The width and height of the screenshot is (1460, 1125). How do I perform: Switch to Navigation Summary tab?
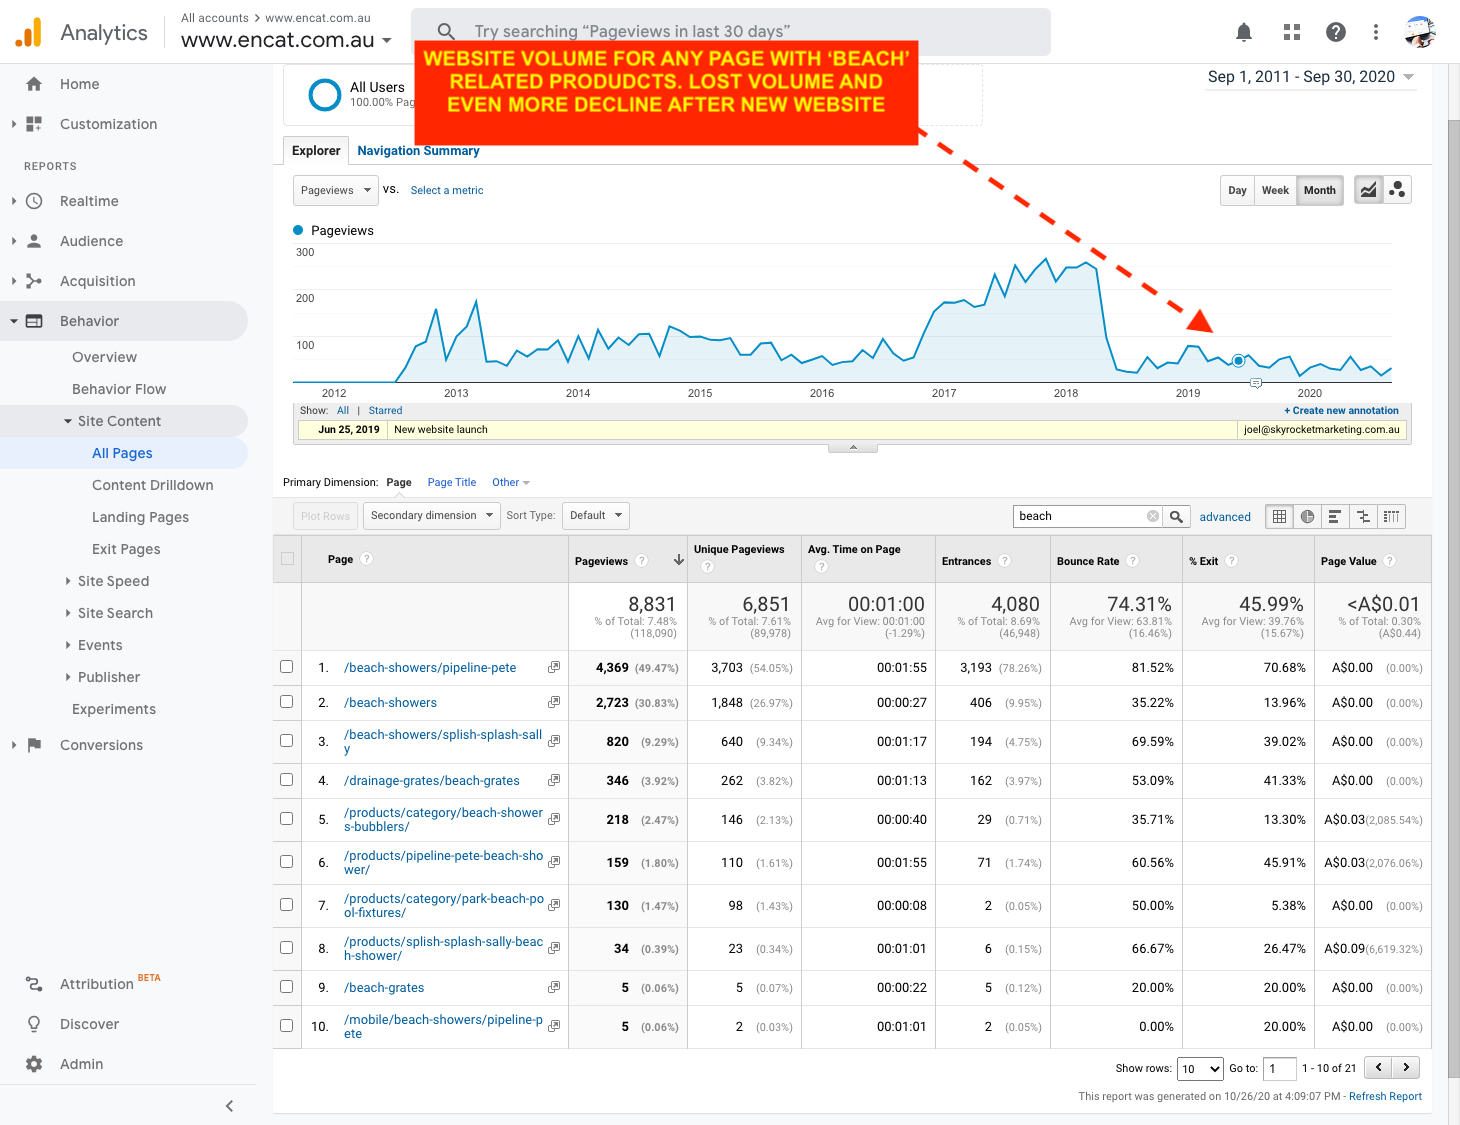418,151
